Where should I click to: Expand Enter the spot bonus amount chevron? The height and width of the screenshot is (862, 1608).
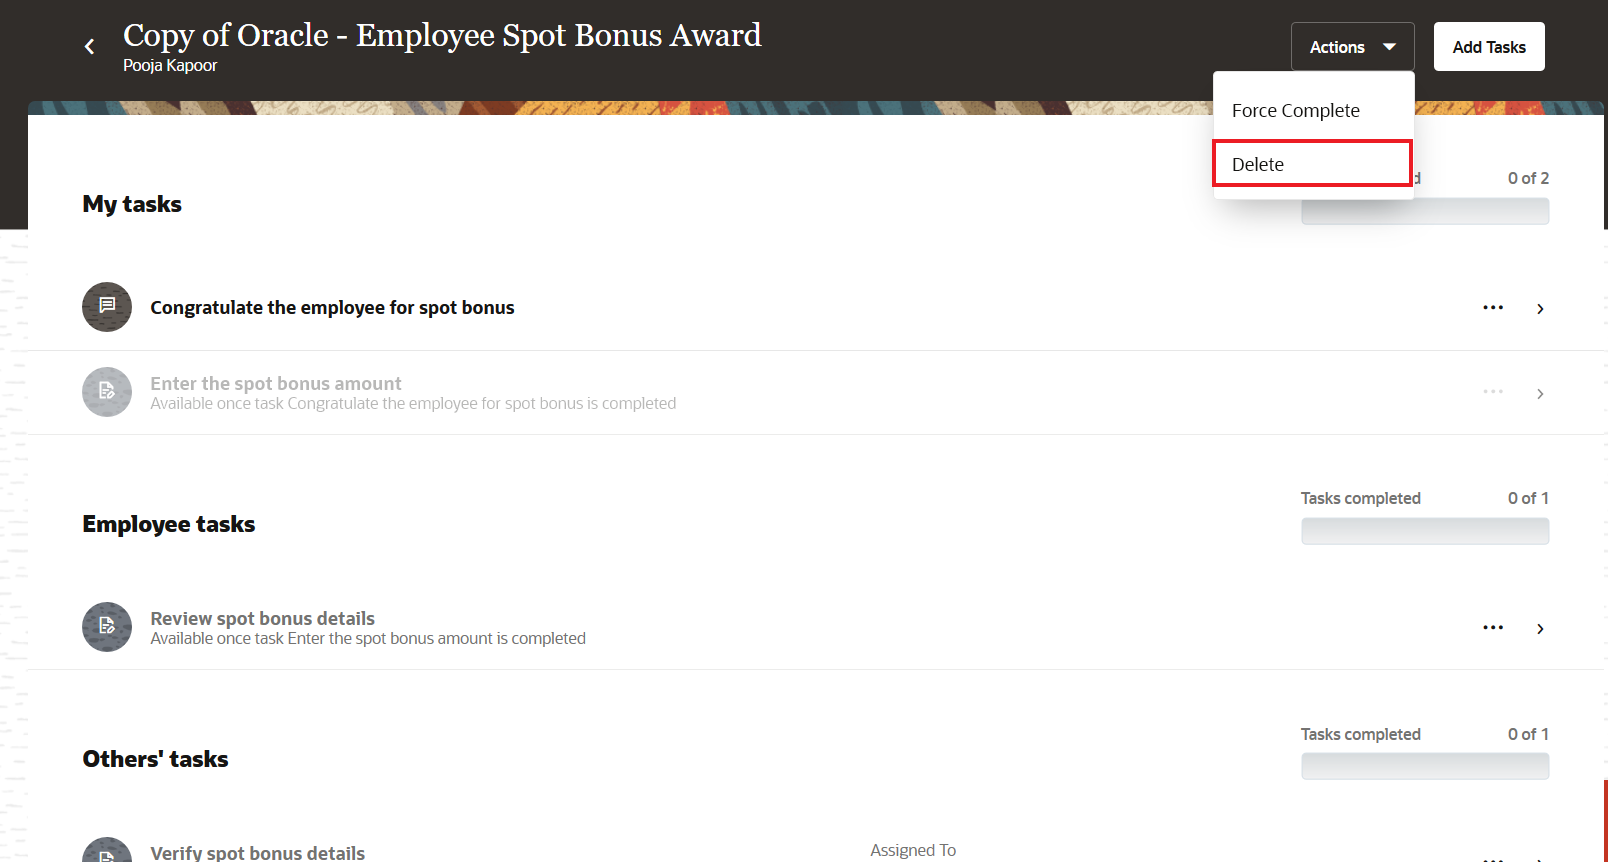pos(1540,394)
